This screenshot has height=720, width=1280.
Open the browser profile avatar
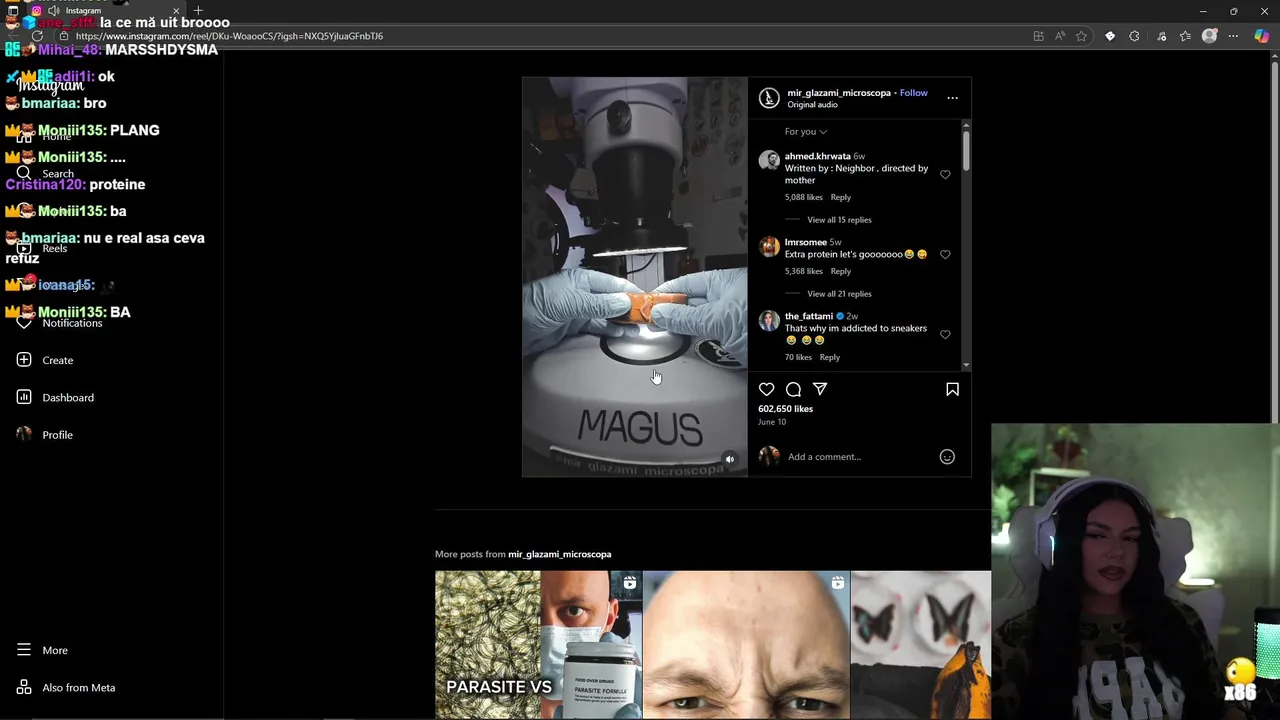[x=1209, y=36]
